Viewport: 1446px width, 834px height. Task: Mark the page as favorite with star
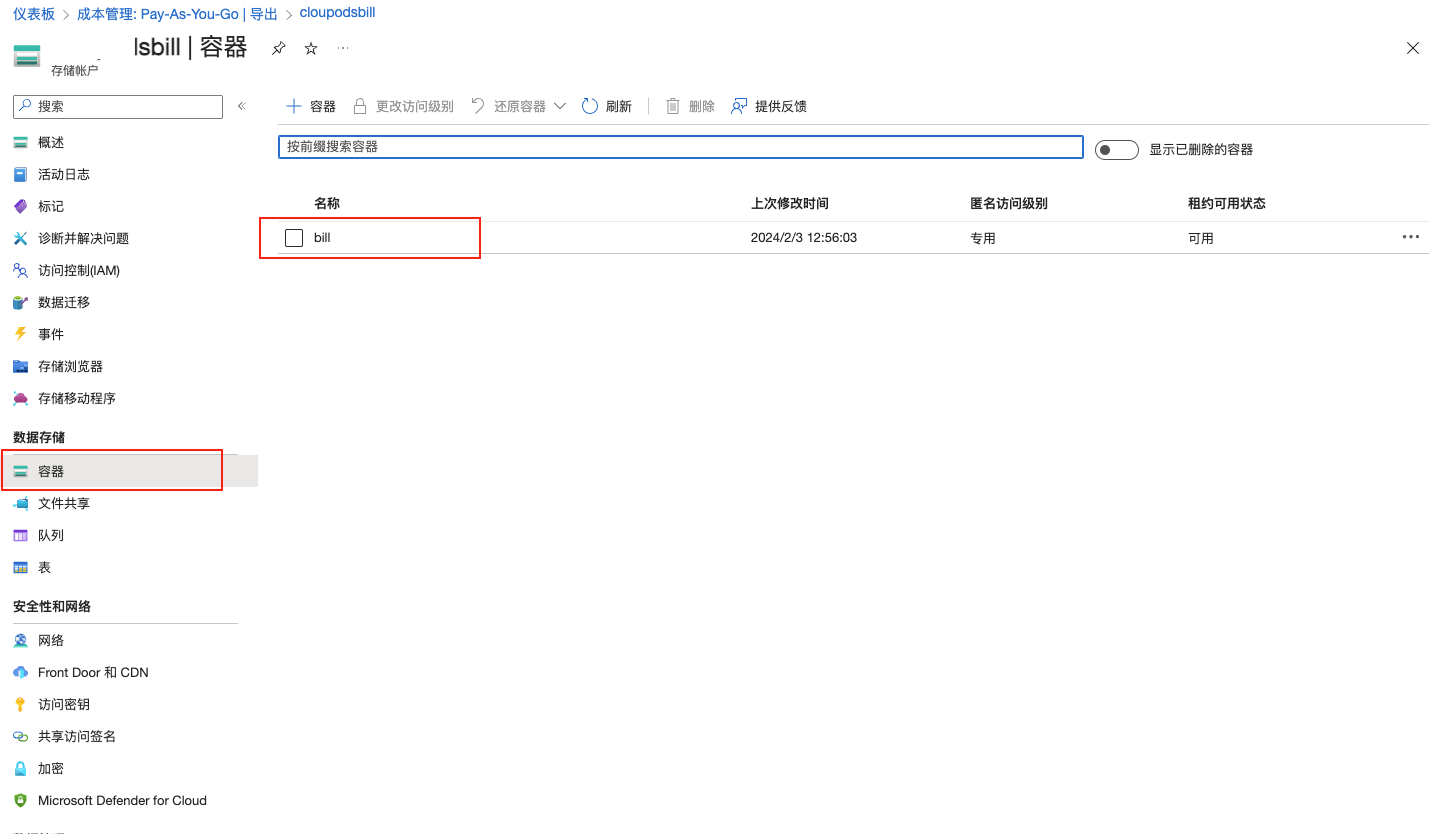[x=311, y=49]
